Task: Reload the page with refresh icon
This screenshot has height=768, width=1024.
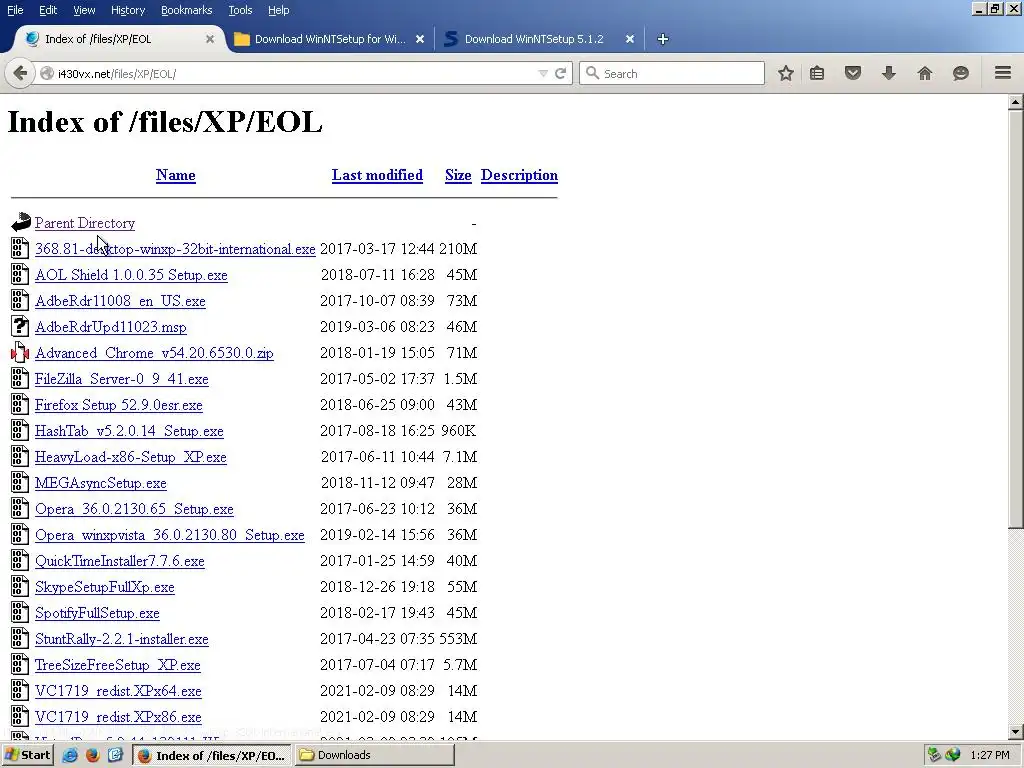Action: (x=560, y=73)
